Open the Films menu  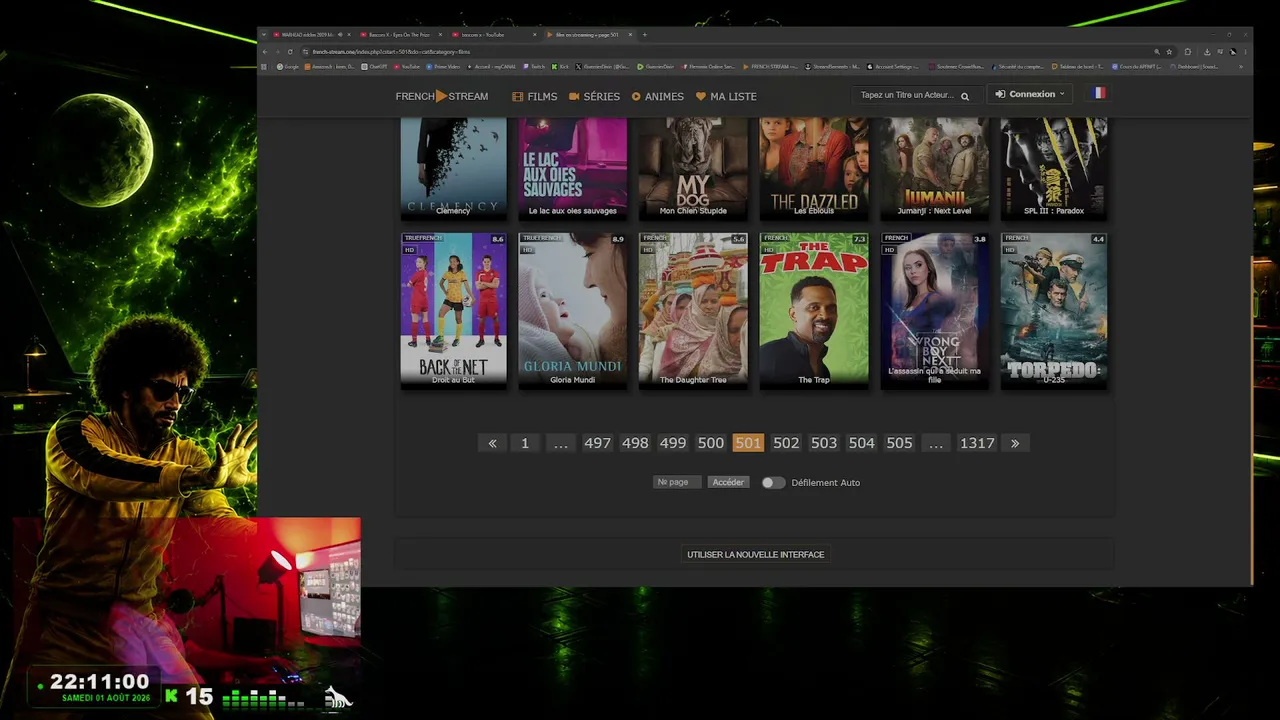535,96
